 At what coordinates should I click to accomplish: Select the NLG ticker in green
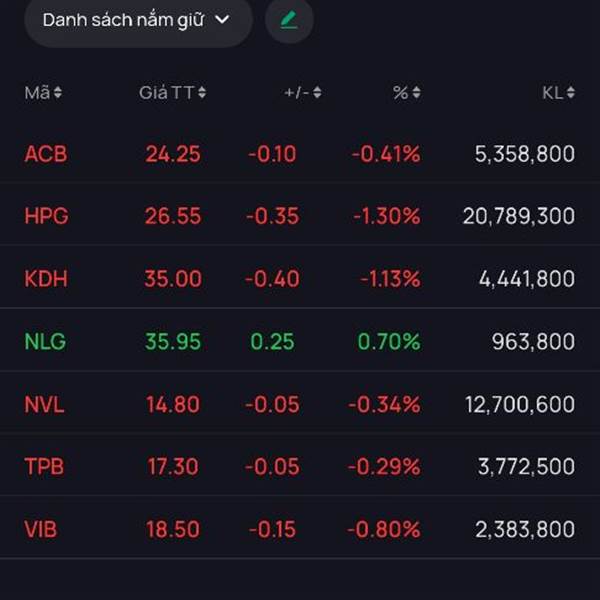point(45,341)
